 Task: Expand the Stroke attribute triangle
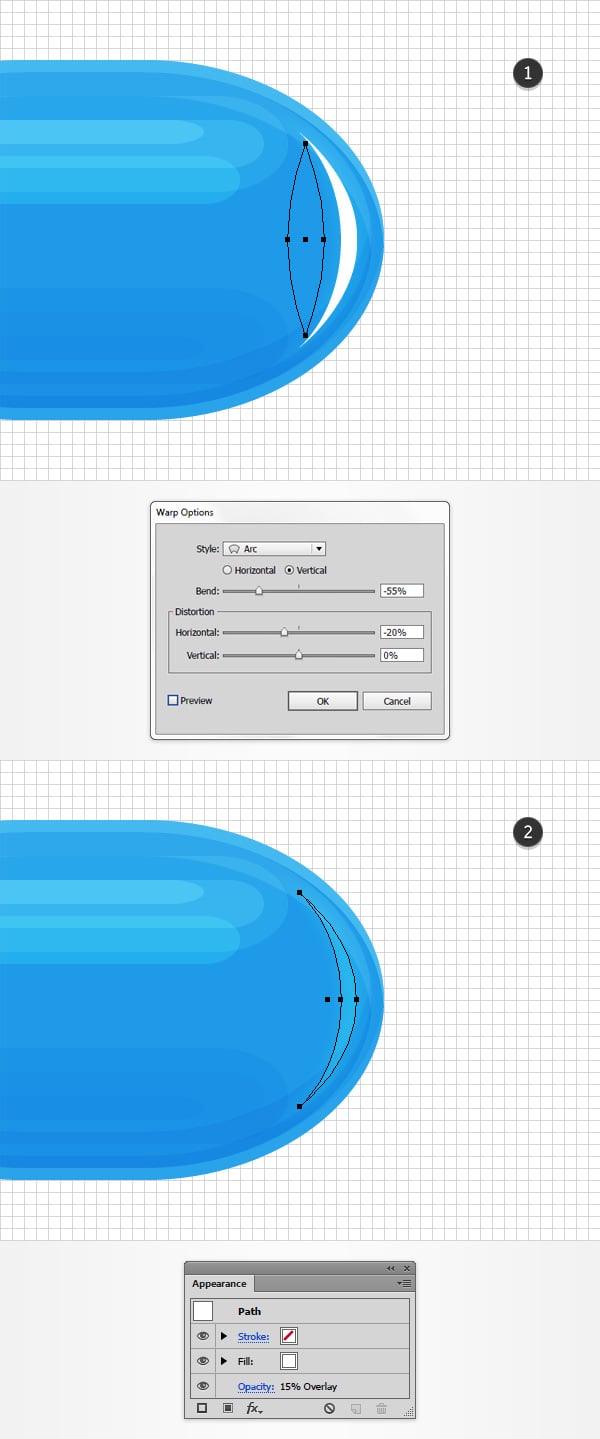pyautogui.click(x=224, y=1336)
